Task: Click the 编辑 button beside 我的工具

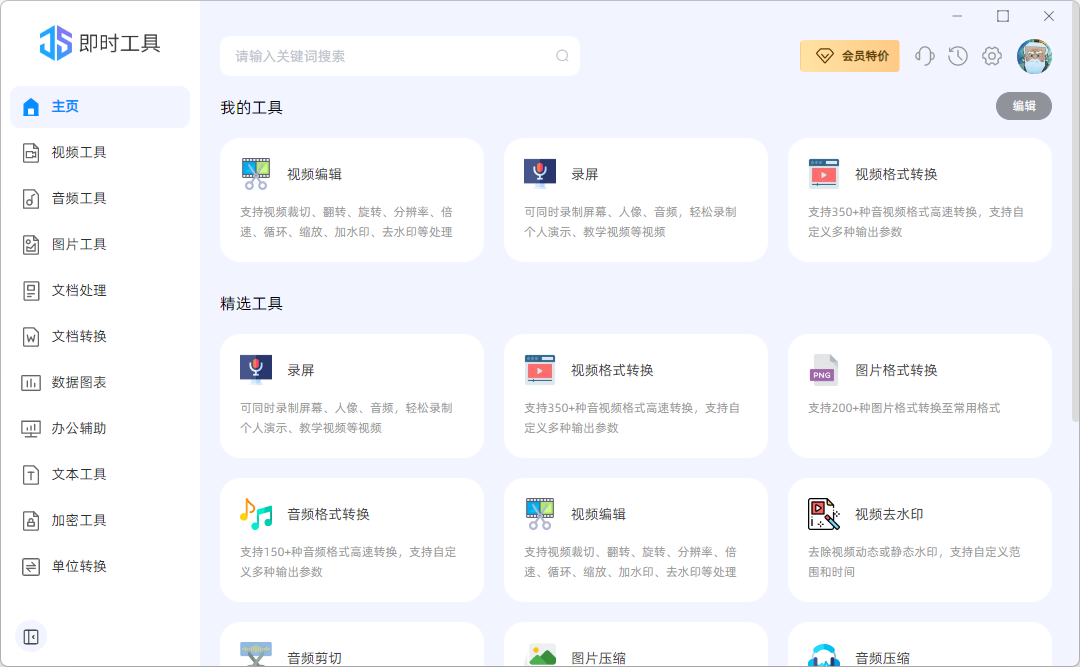Action: tap(1024, 106)
